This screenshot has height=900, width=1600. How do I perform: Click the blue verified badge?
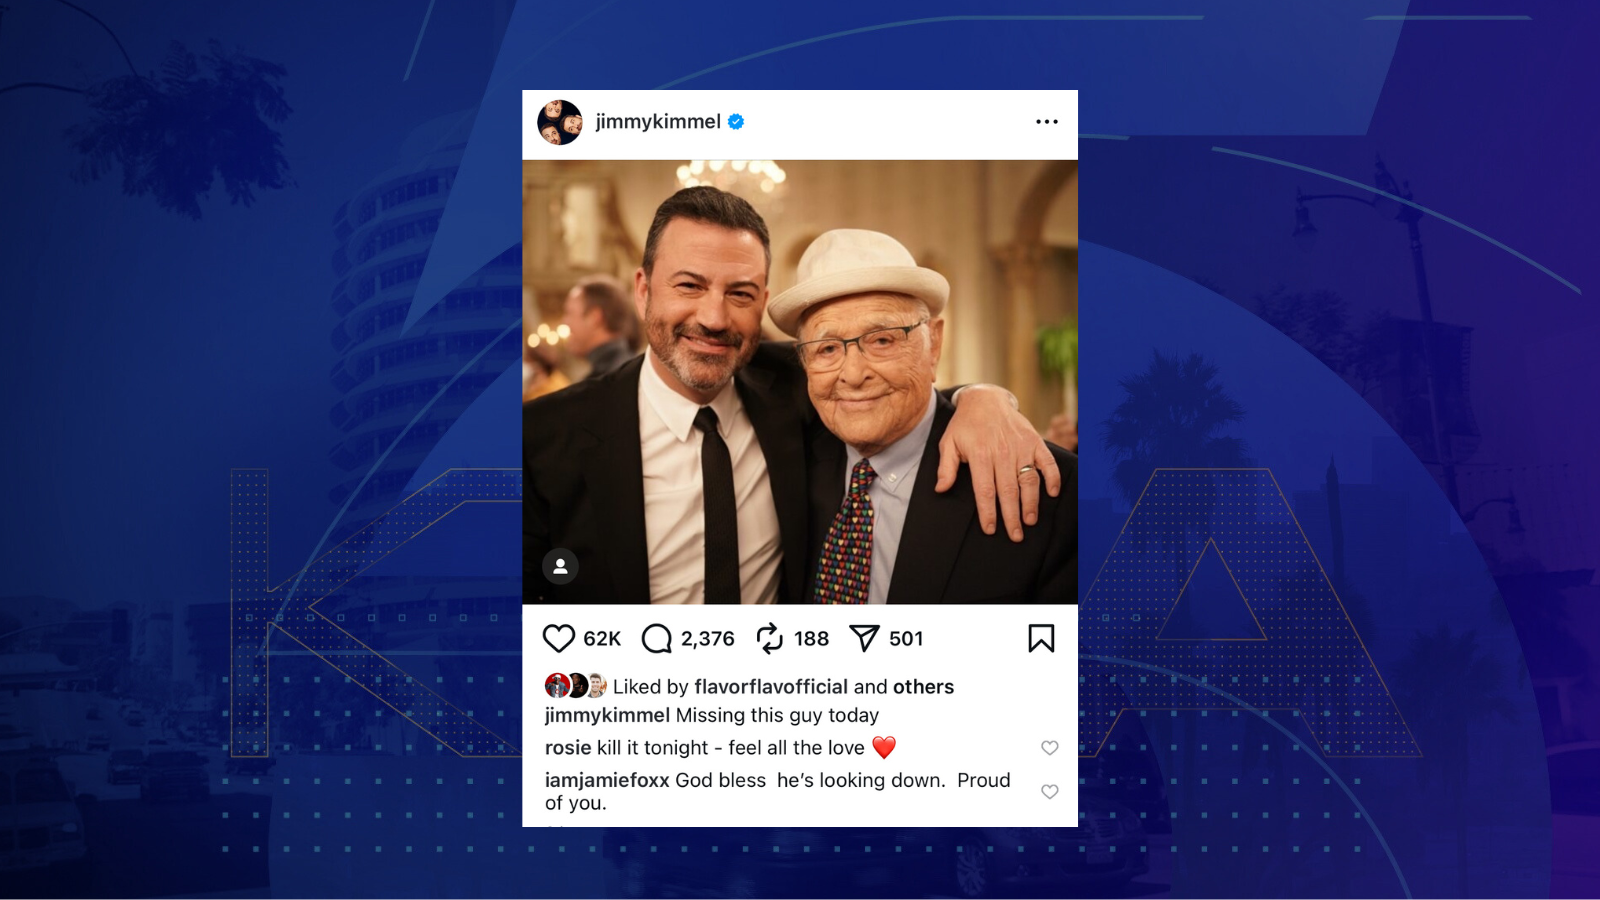(x=736, y=122)
